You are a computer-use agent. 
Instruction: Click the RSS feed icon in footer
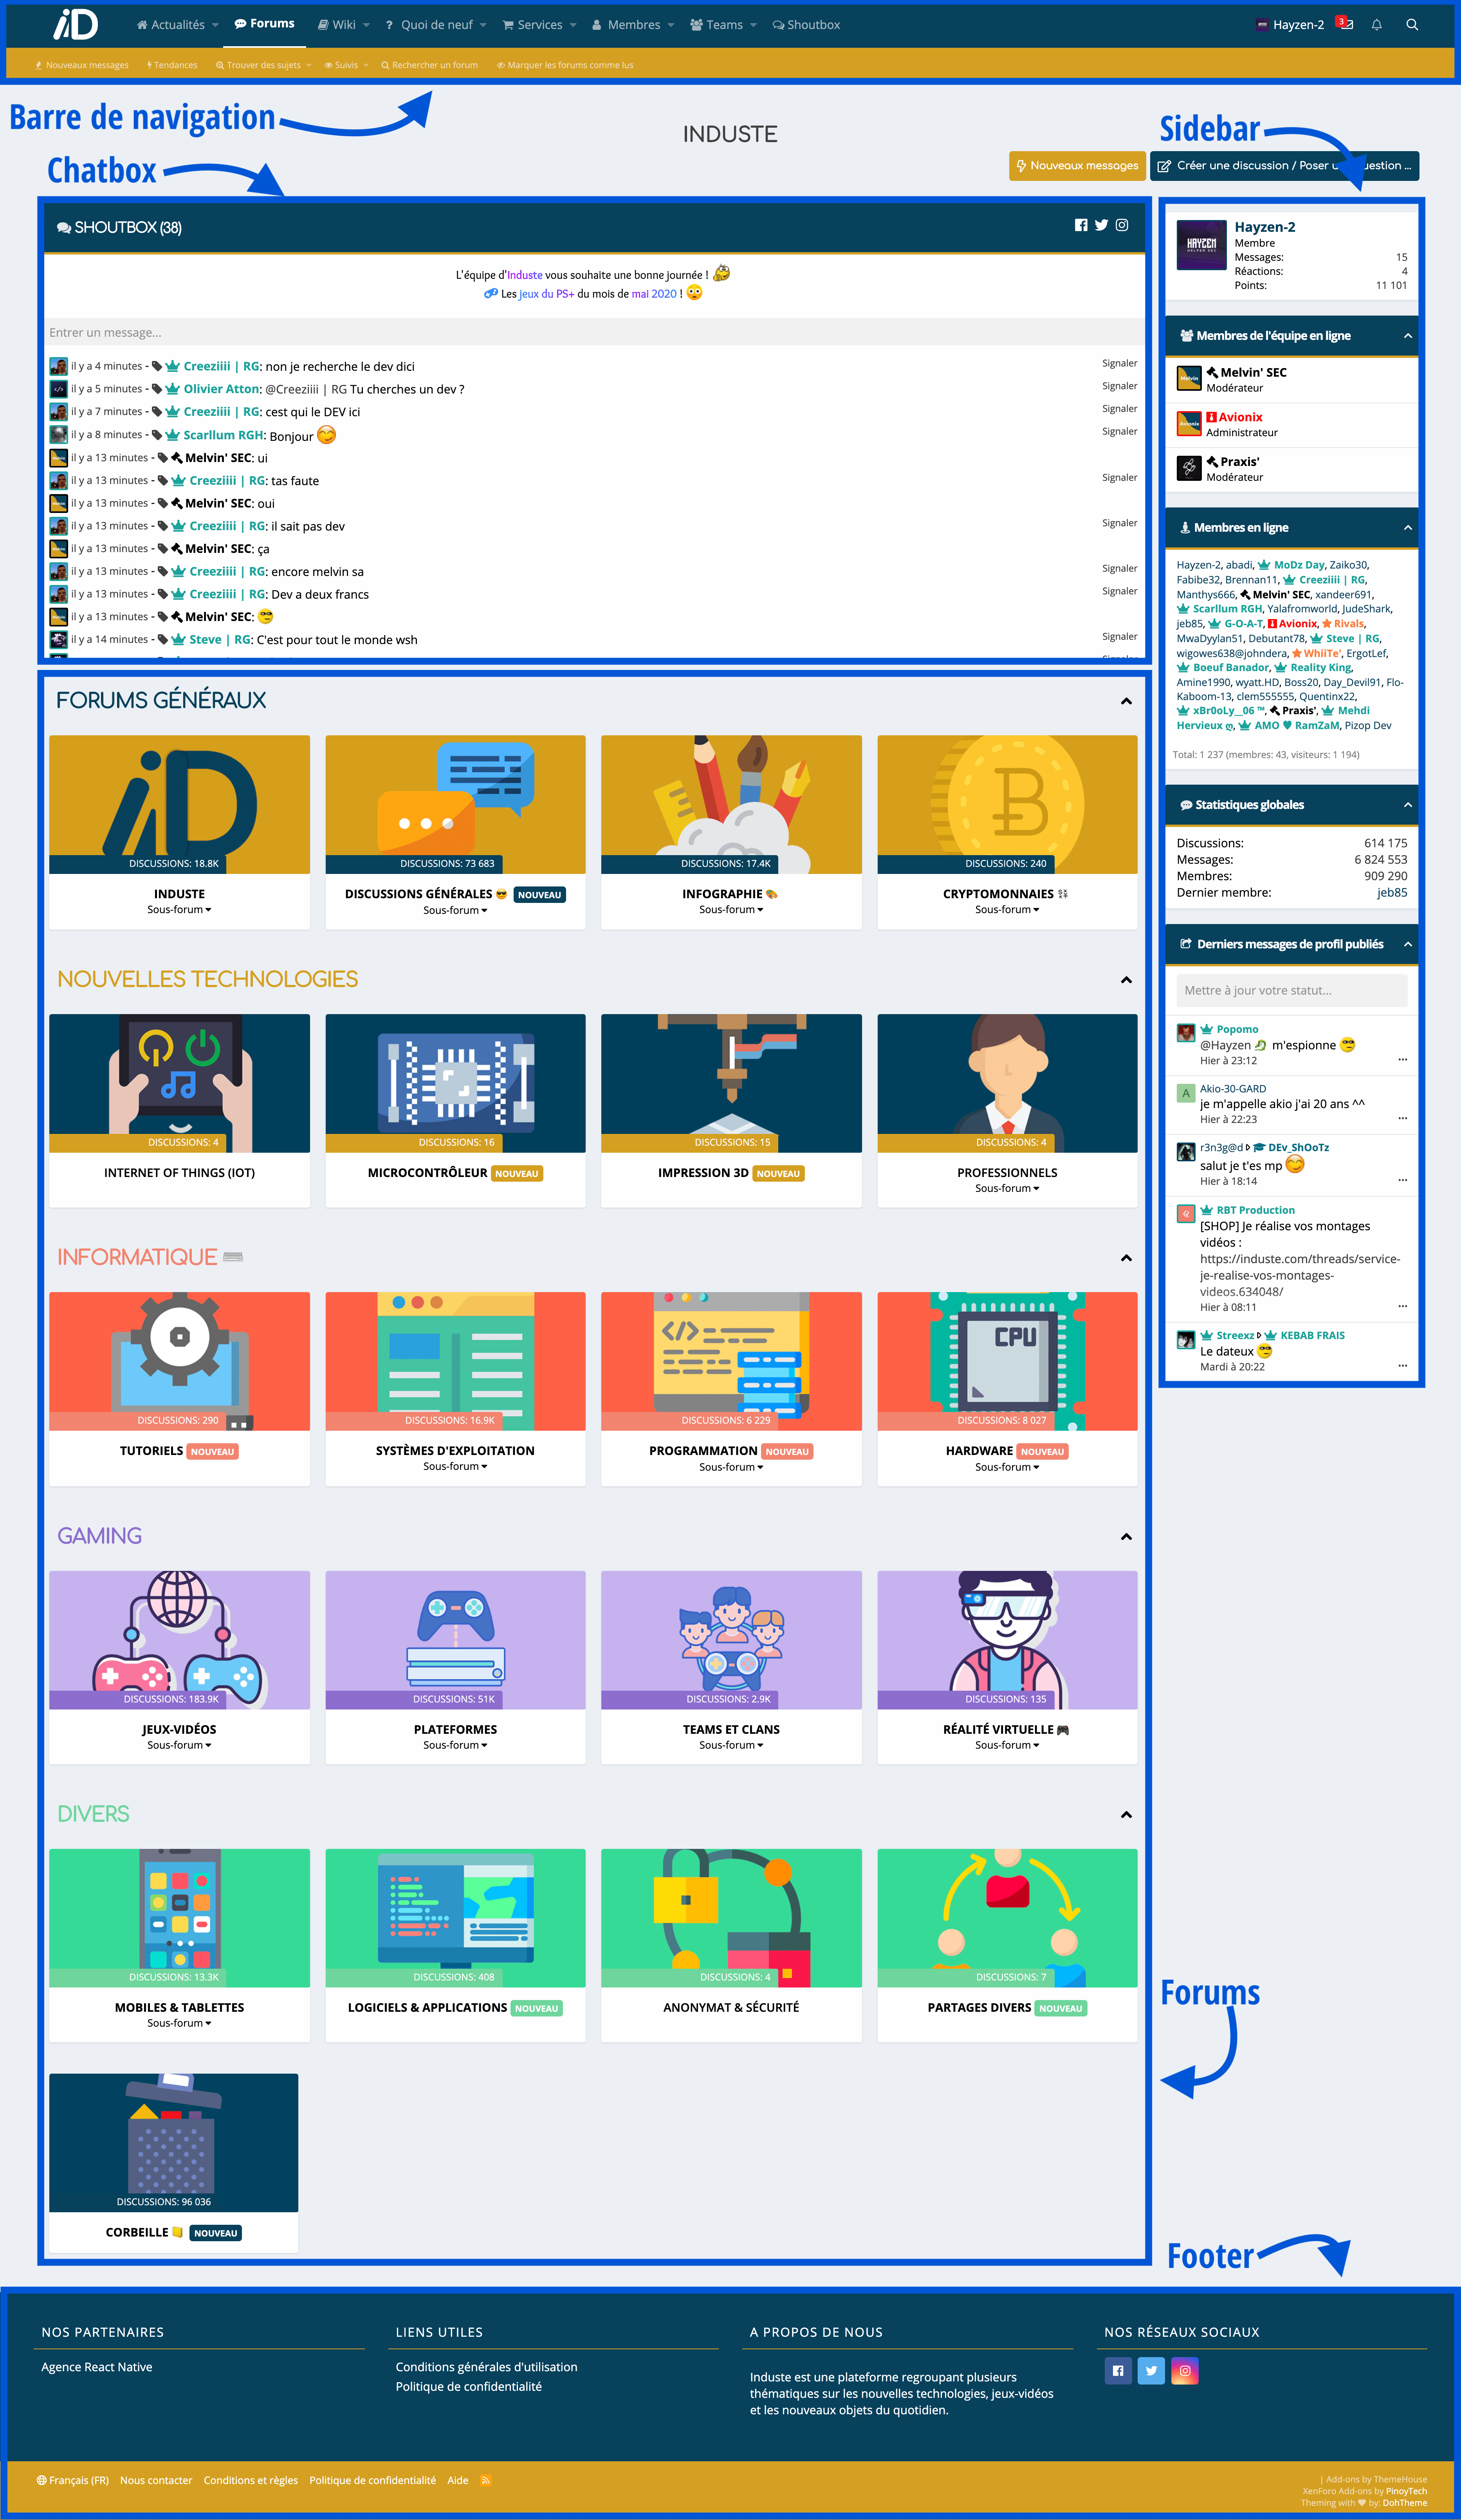click(486, 2480)
